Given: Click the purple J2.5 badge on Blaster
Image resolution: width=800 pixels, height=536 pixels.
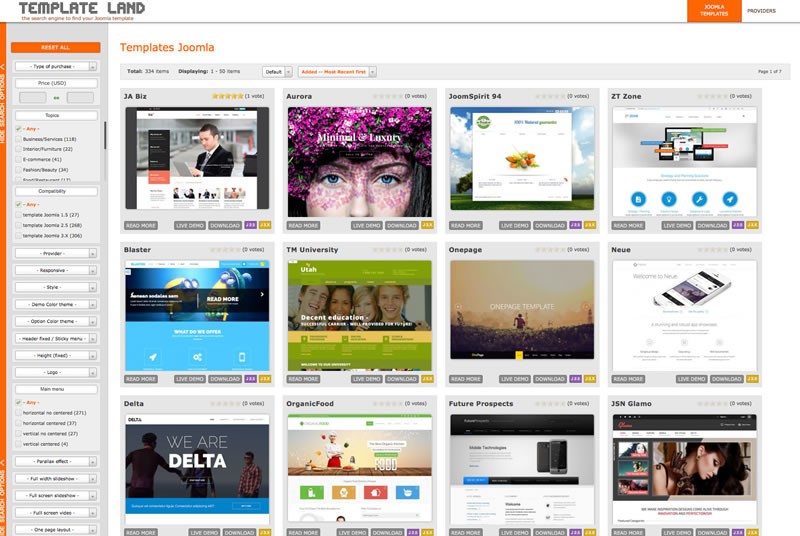Looking at the screenshot, I should (x=251, y=379).
